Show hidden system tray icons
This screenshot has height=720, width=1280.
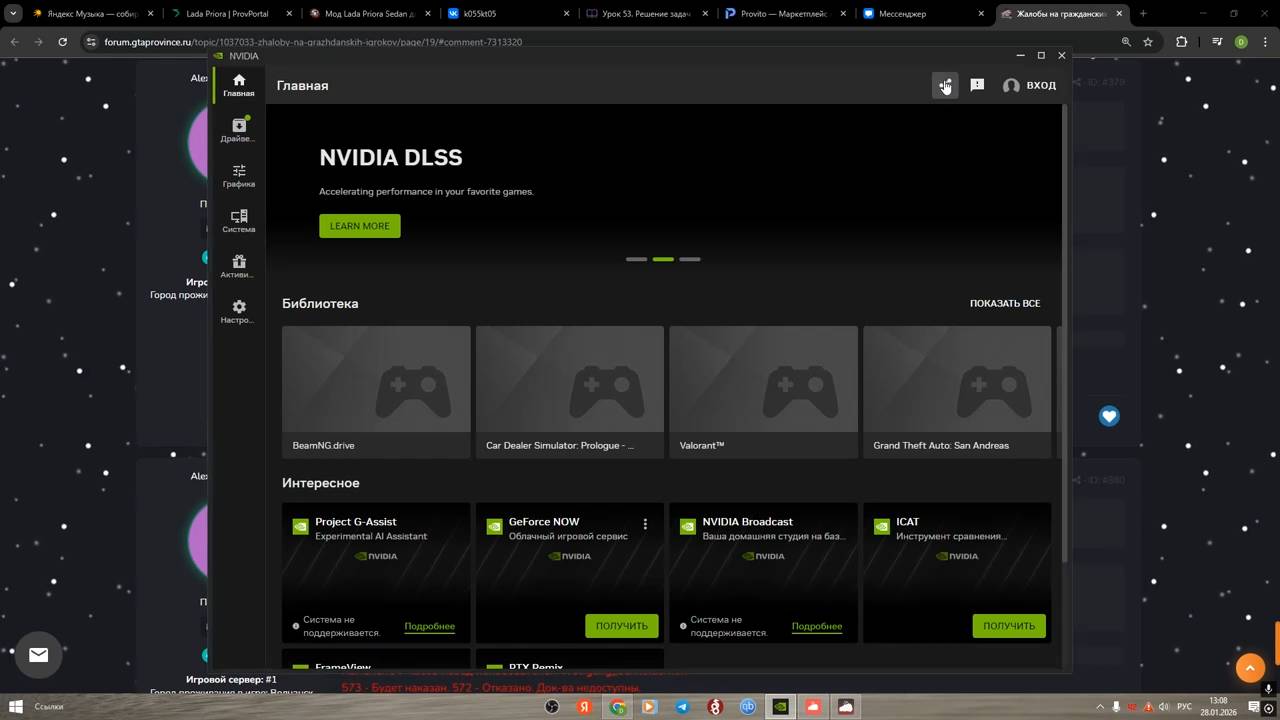(1100, 707)
